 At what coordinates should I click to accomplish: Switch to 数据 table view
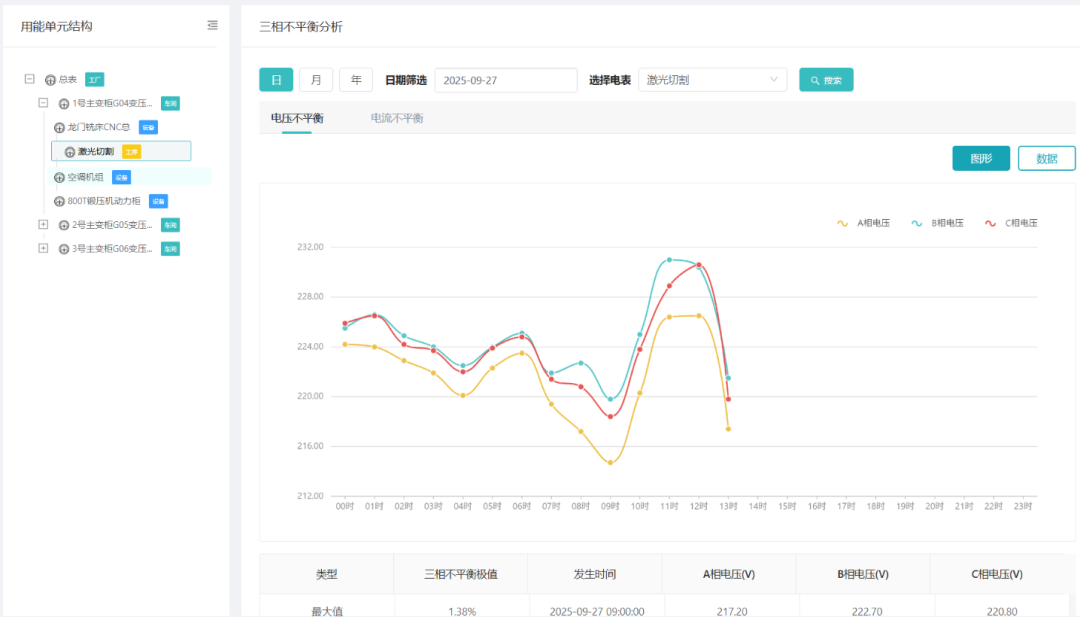[1046, 158]
